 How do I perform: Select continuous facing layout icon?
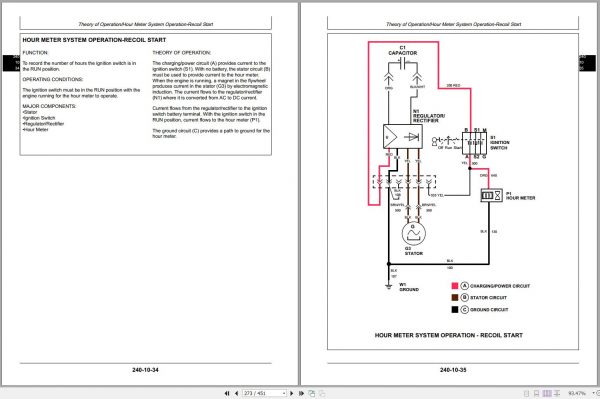tap(557, 393)
